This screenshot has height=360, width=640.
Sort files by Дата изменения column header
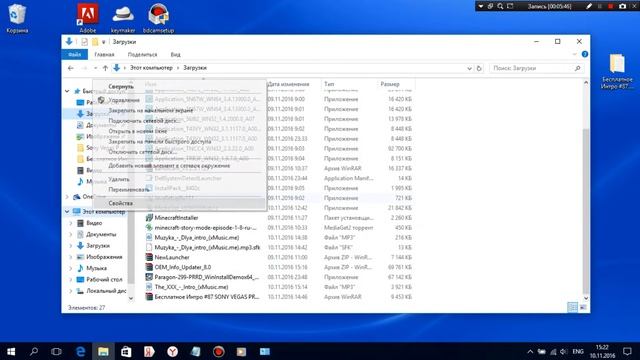pos(294,84)
